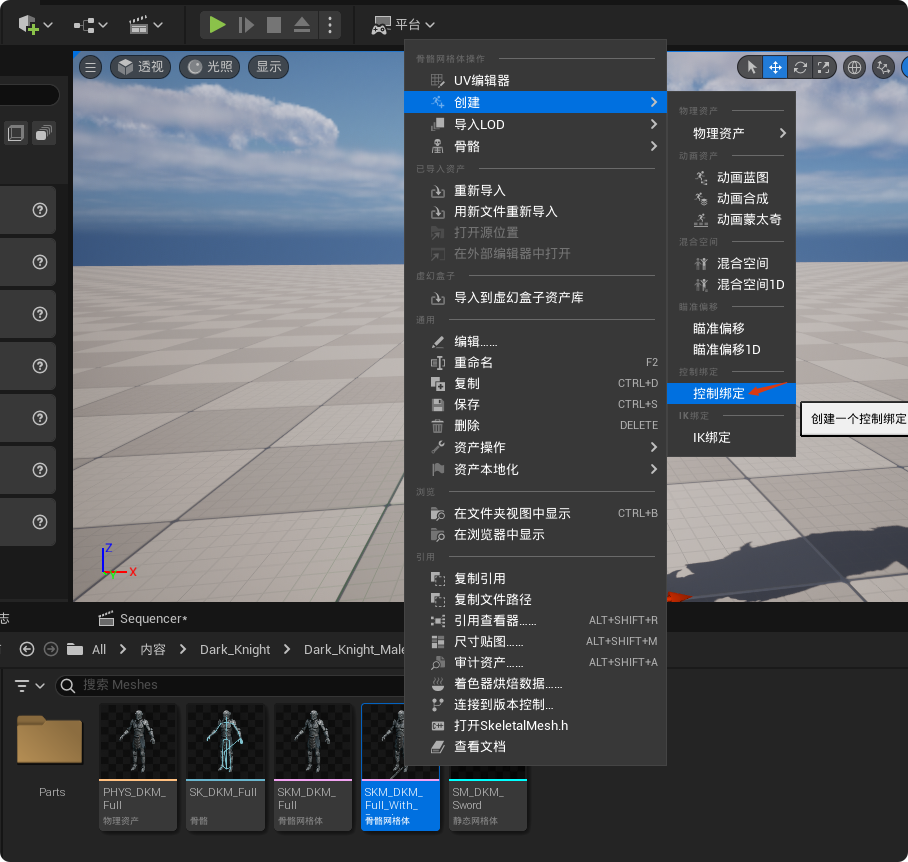Click the 复制 duplicate icon entry
Screen dimensions: 908x862
(535, 383)
